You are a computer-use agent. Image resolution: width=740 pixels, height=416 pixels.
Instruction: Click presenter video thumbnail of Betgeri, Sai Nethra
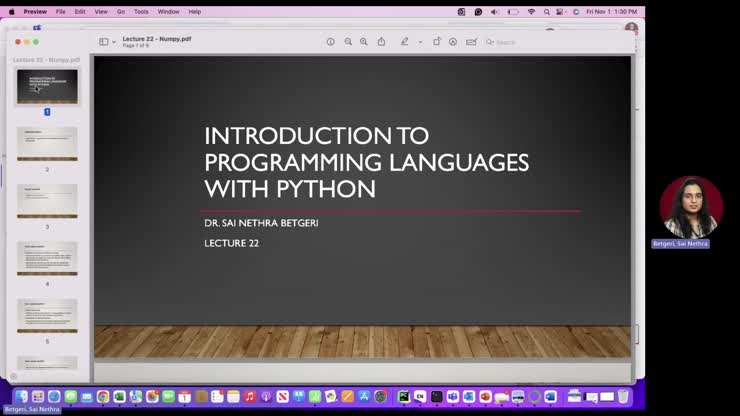(x=691, y=207)
